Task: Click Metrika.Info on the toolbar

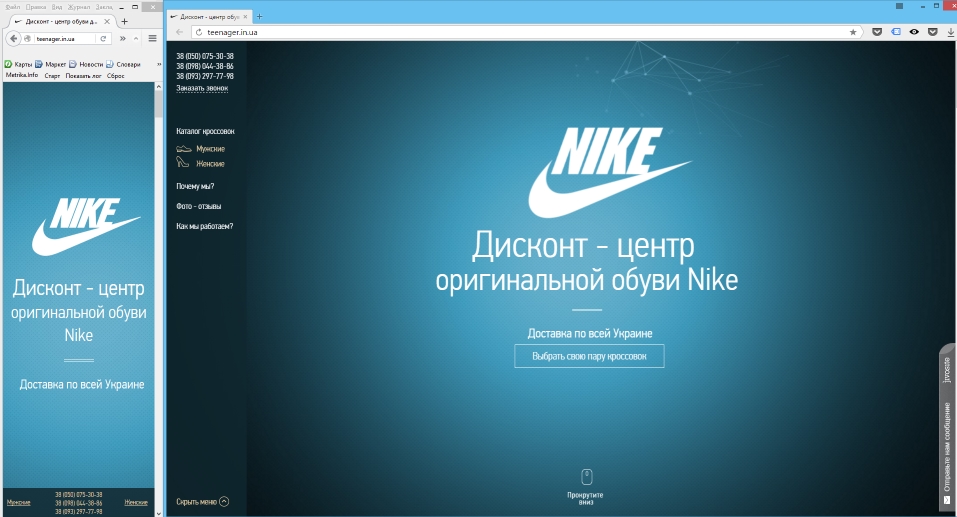Action: click(x=22, y=75)
